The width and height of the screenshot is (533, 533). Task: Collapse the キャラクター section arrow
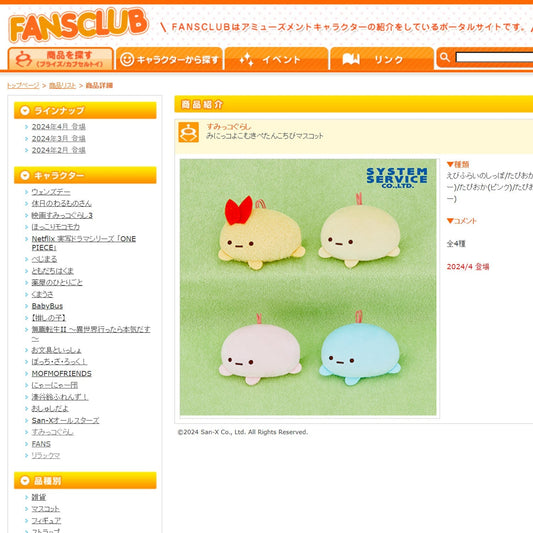24,175
